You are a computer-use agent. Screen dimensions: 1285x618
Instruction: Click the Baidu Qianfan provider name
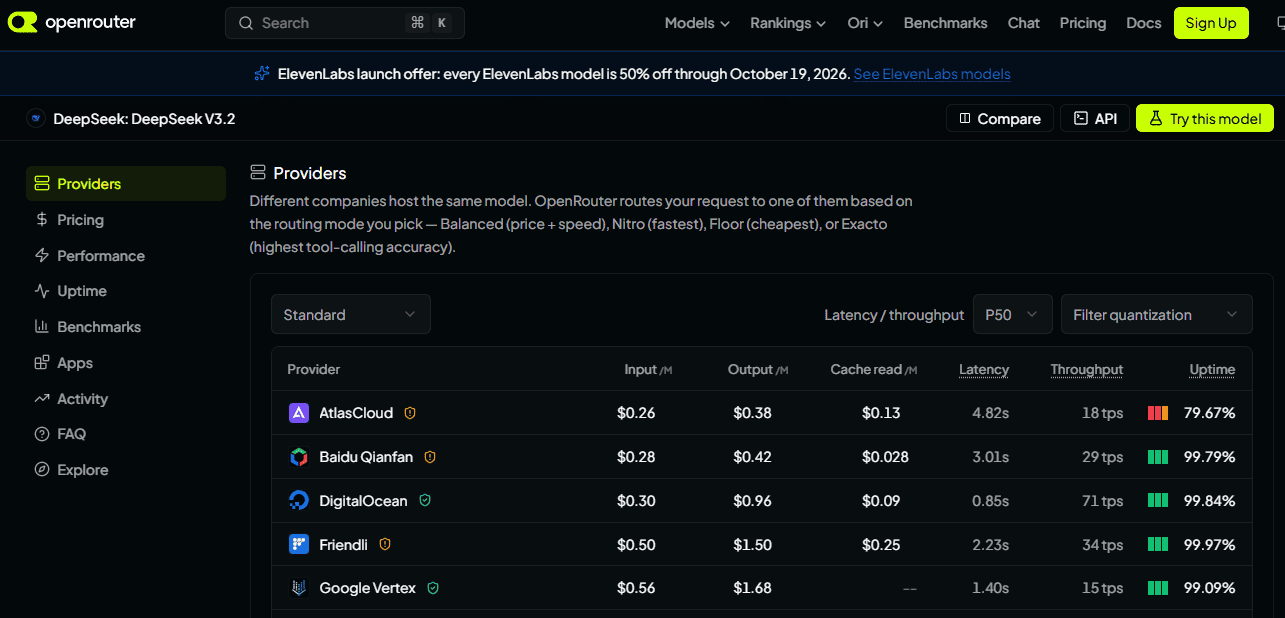point(366,457)
